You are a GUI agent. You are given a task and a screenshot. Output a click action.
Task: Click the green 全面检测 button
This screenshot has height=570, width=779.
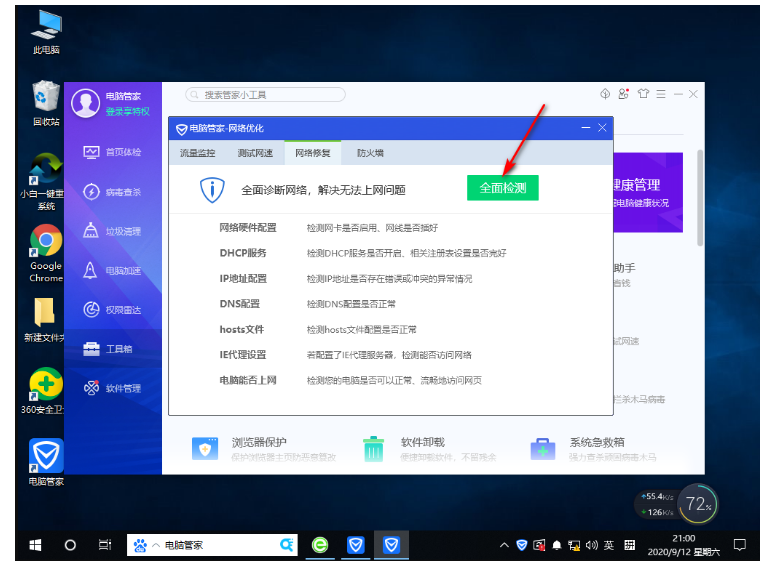(502, 188)
